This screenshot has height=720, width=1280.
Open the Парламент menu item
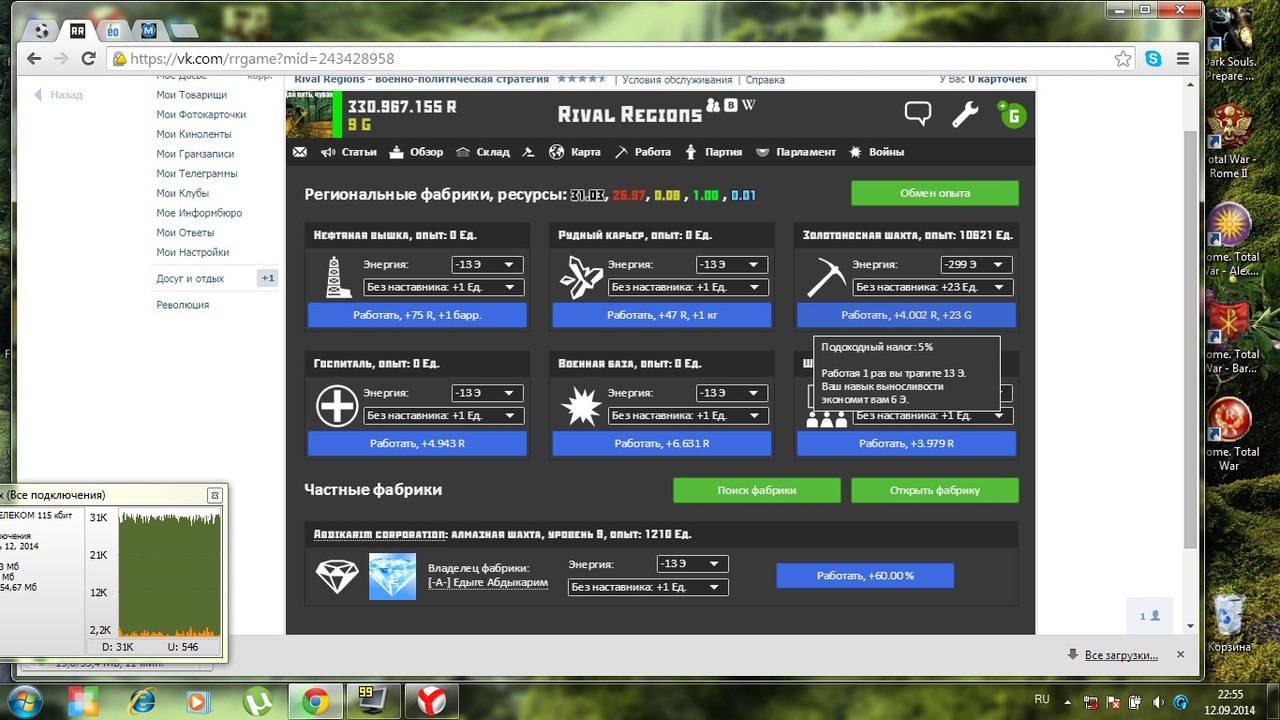795,152
